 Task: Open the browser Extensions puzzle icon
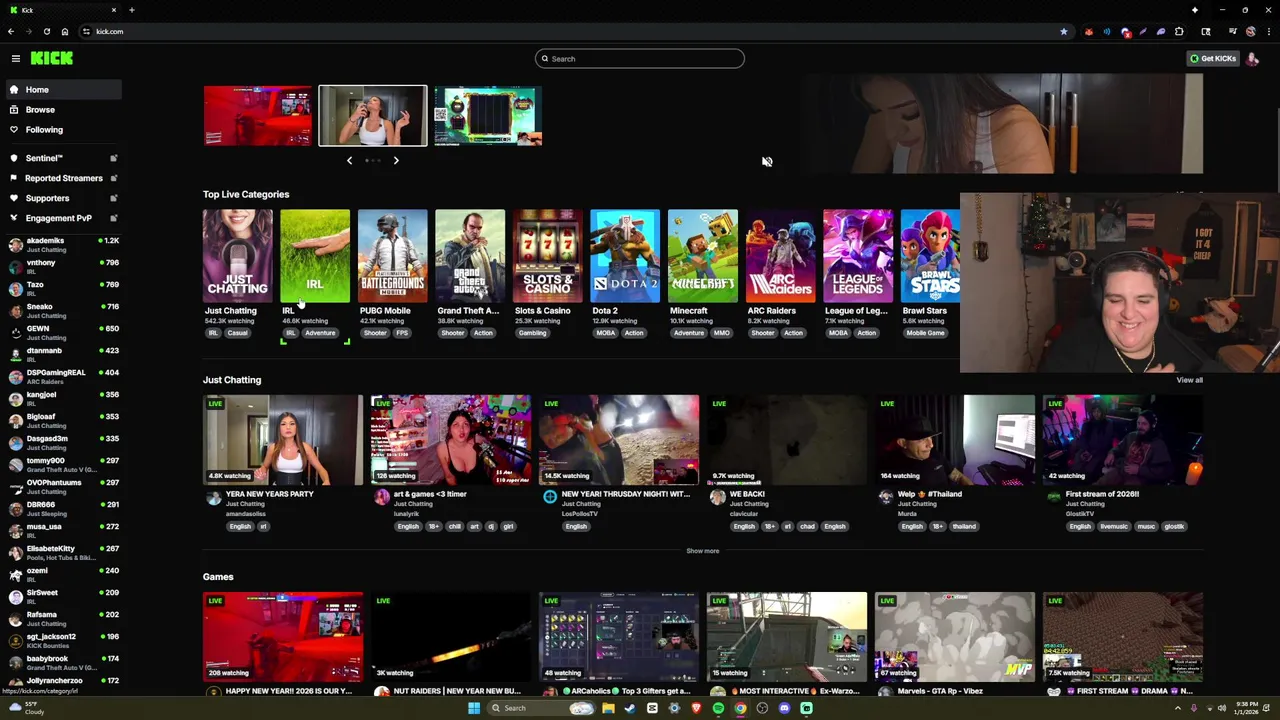[1179, 32]
